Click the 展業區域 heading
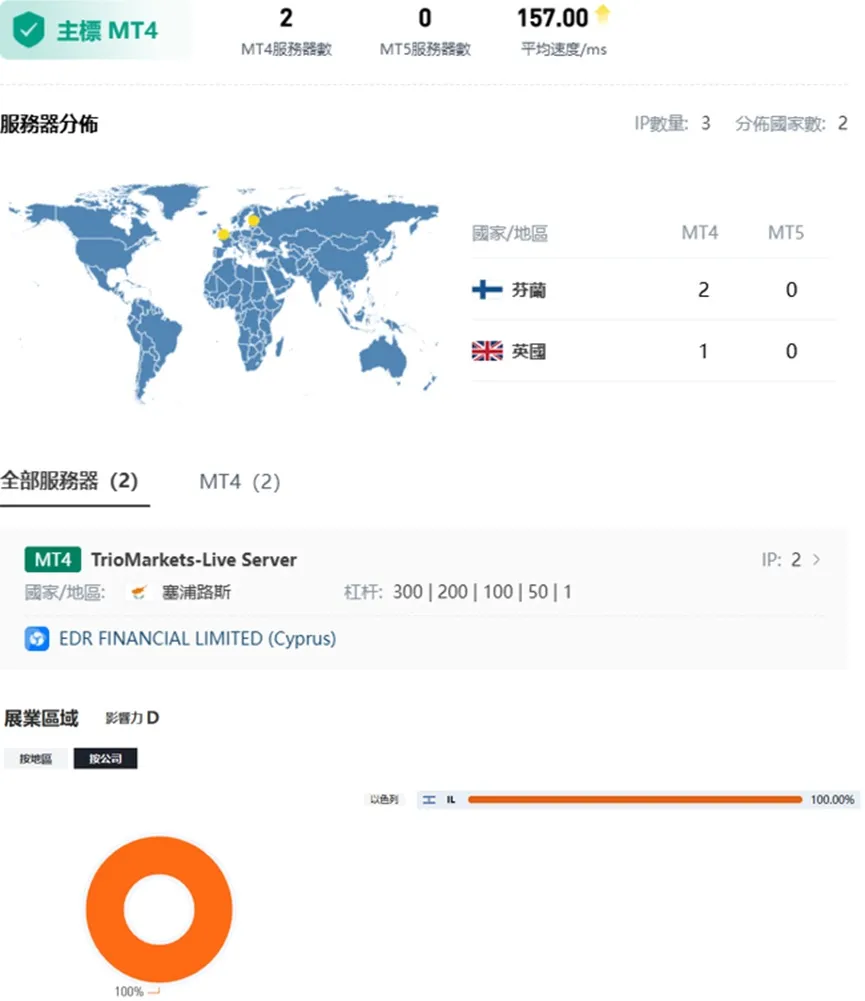865x1001 pixels. point(41,718)
